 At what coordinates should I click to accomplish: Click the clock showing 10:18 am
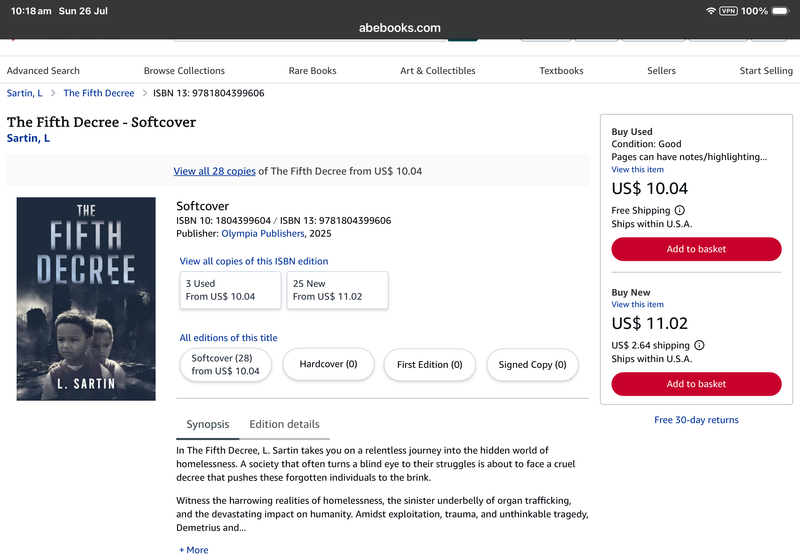click(31, 11)
